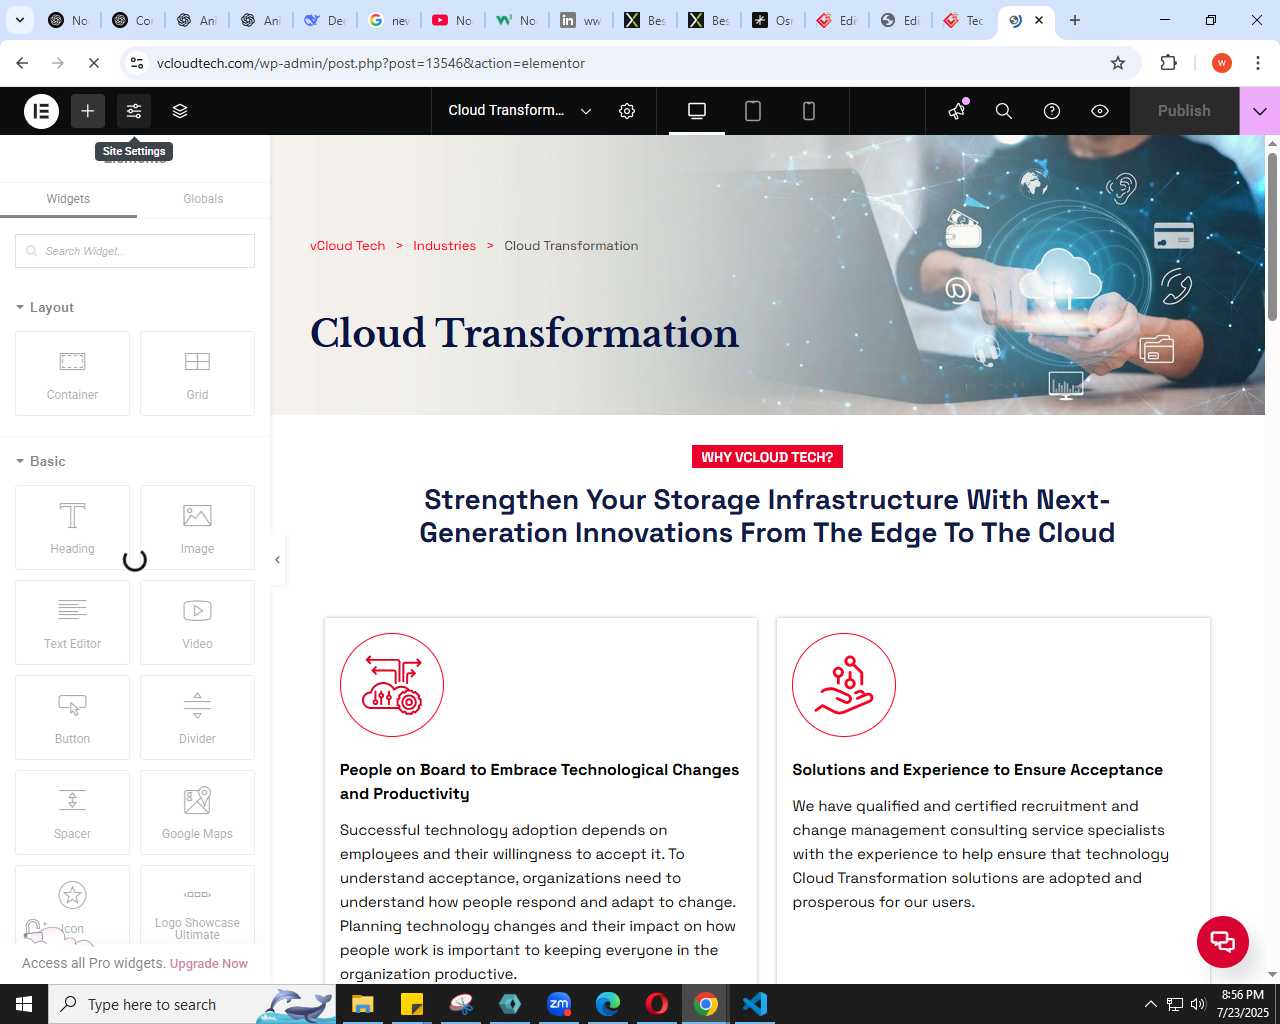The image size is (1280, 1024).
Task: Open Windows Start menu
Action: (x=24, y=1004)
